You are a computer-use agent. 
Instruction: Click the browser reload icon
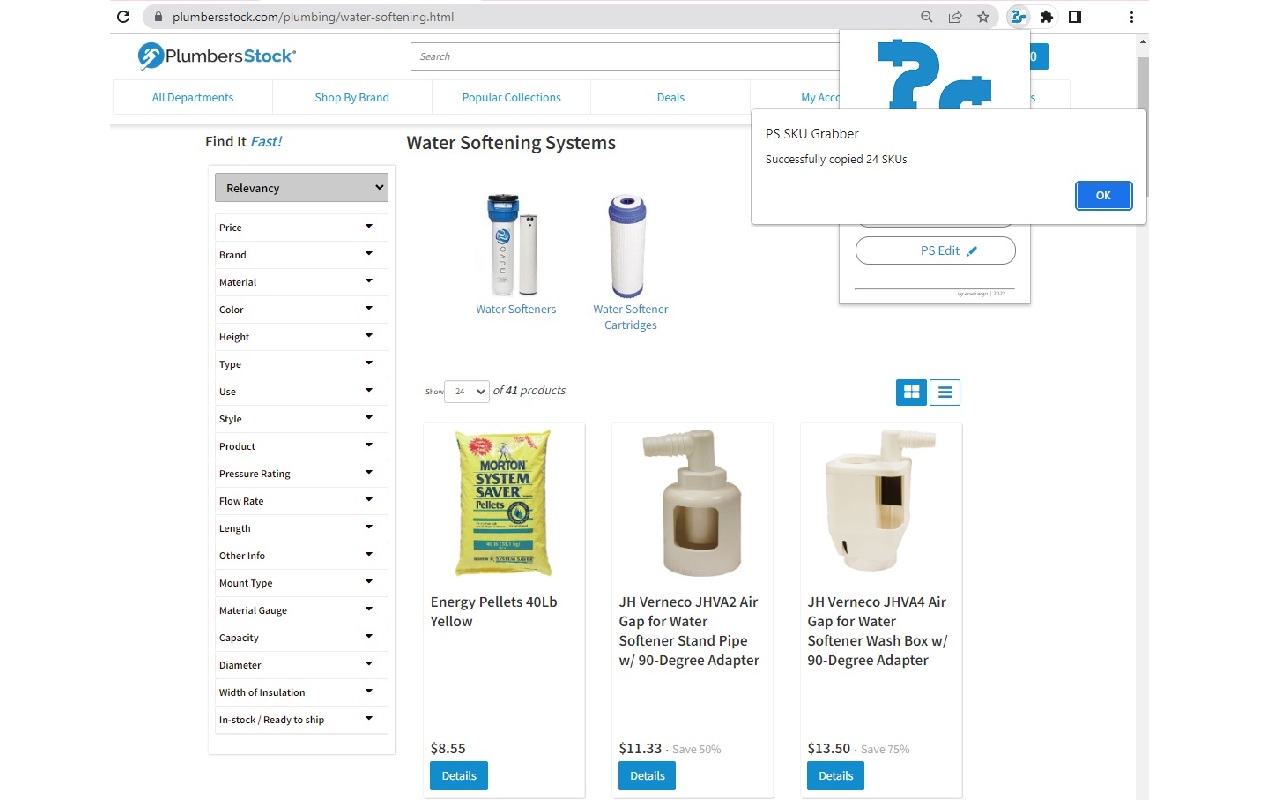click(x=123, y=17)
